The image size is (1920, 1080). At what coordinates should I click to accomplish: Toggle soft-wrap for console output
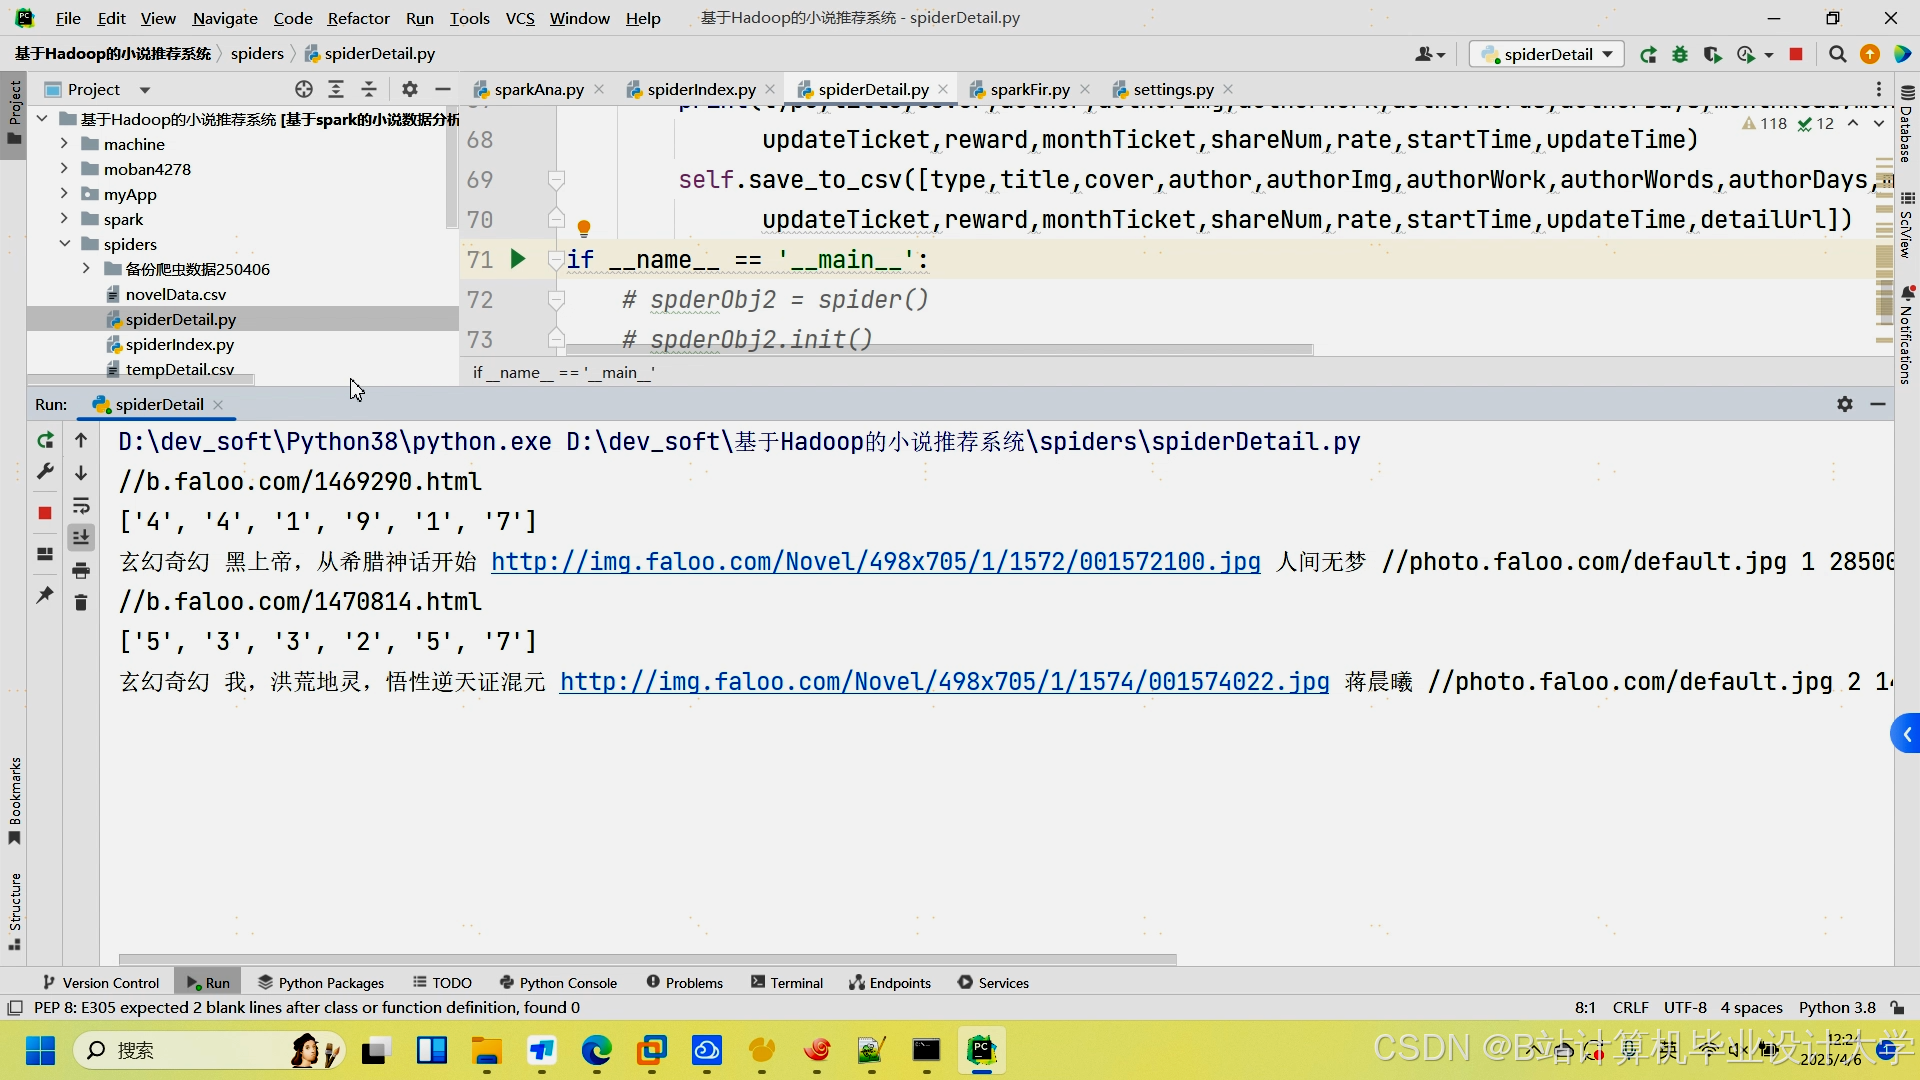81,506
